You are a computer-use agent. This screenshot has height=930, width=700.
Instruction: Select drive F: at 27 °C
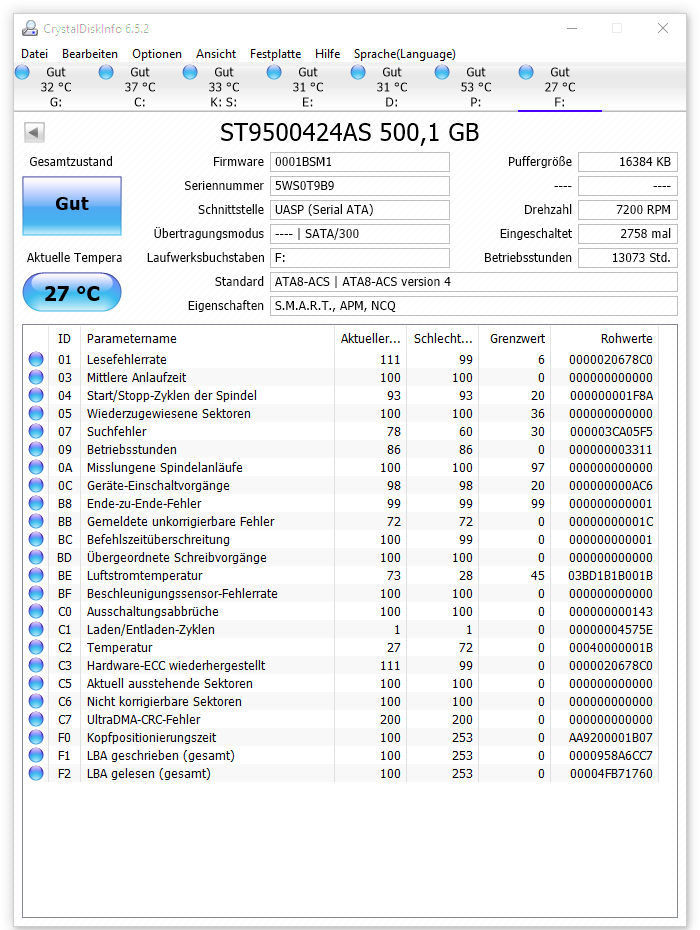click(559, 87)
